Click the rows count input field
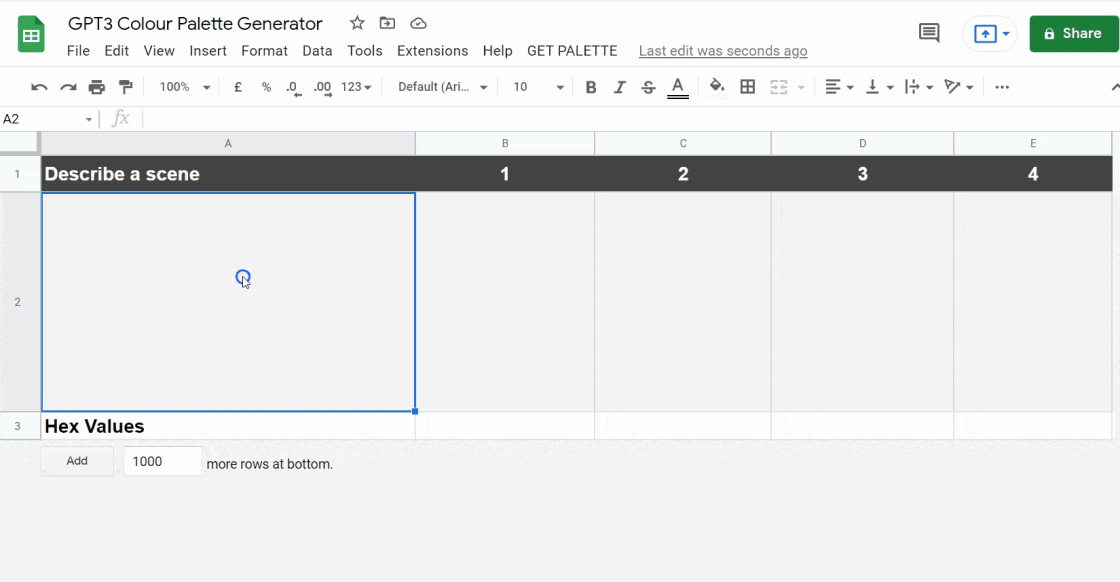Image resolution: width=1120 pixels, height=582 pixels. click(x=162, y=462)
